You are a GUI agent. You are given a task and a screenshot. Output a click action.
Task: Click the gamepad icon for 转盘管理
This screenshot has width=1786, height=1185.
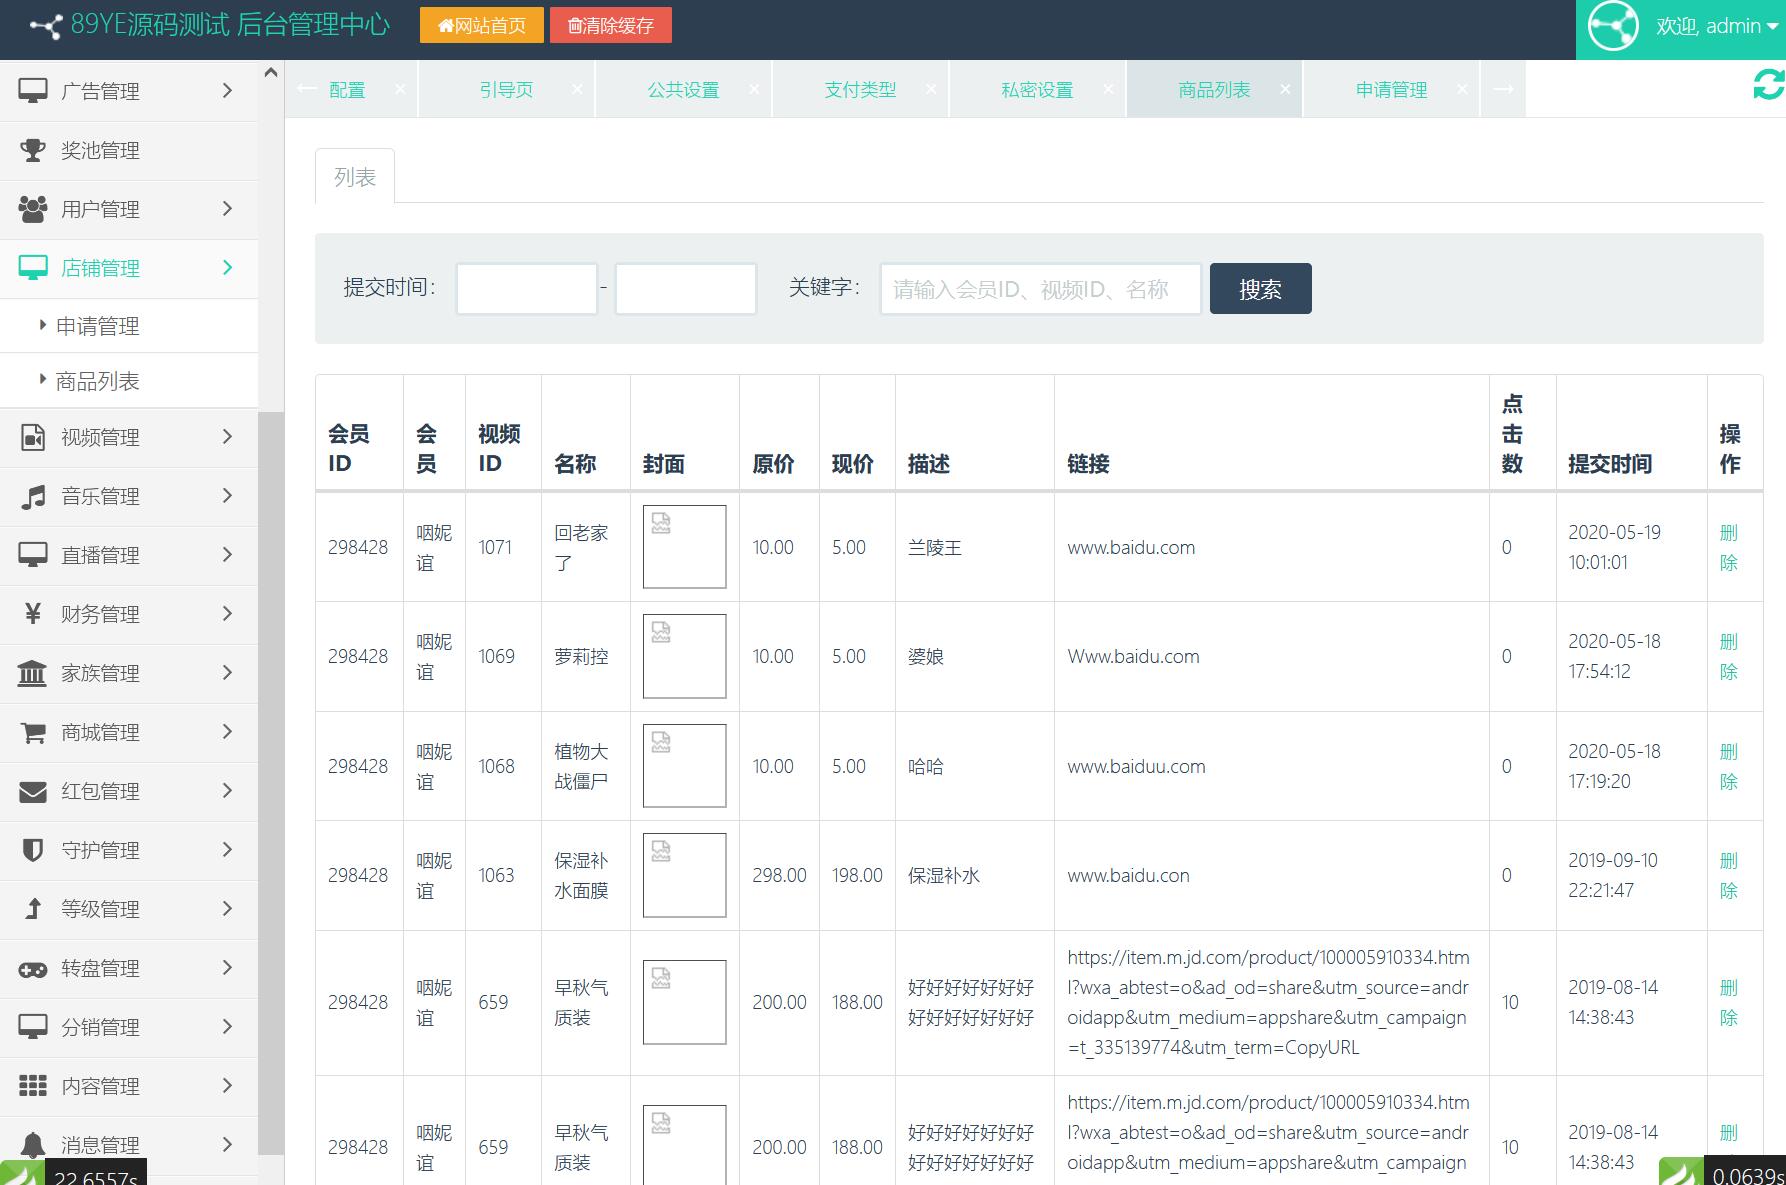(33, 969)
